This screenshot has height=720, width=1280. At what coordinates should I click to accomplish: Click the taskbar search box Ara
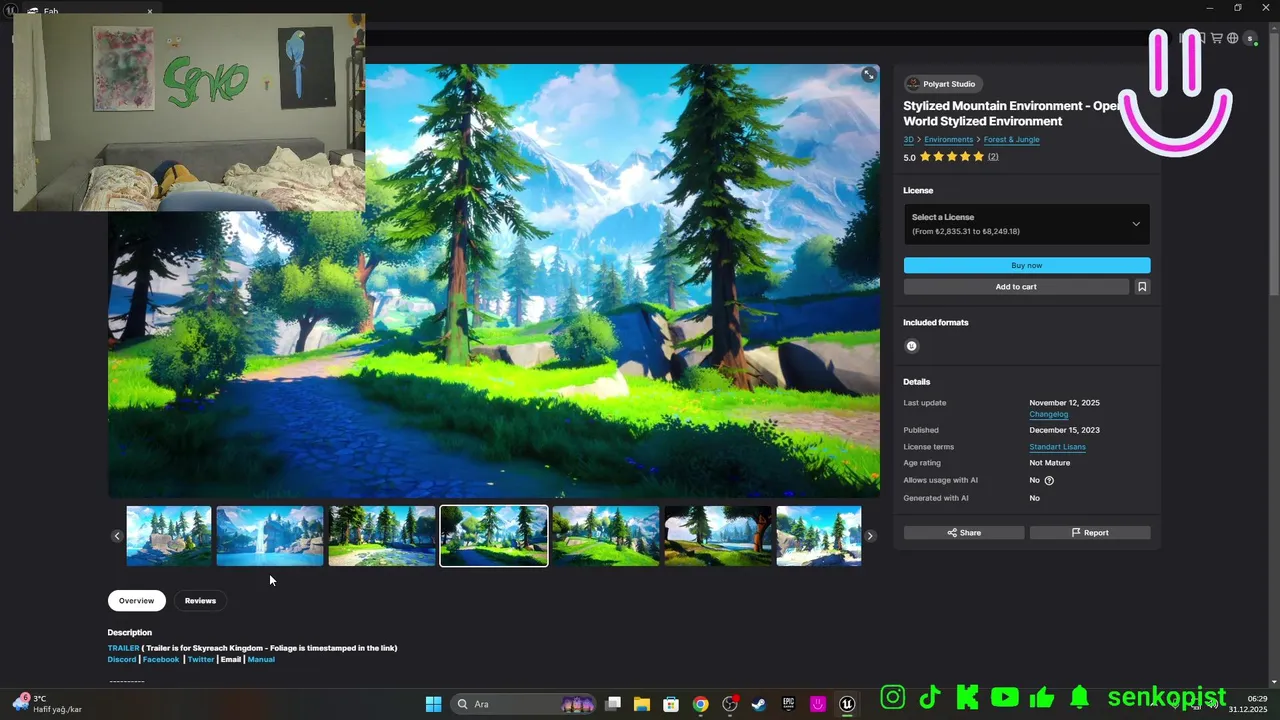pos(524,704)
